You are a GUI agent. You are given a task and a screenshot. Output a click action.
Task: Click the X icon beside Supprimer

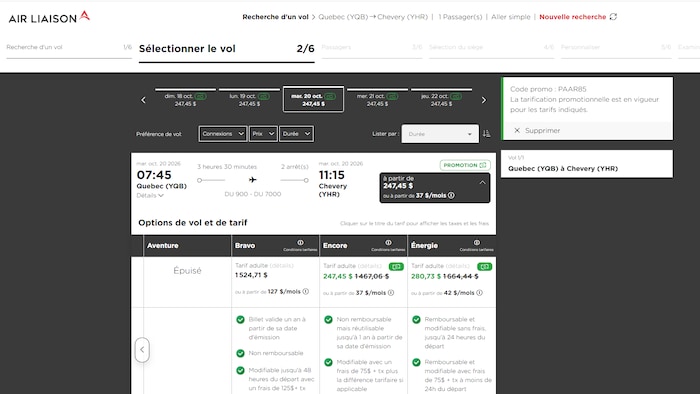click(x=517, y=130)
